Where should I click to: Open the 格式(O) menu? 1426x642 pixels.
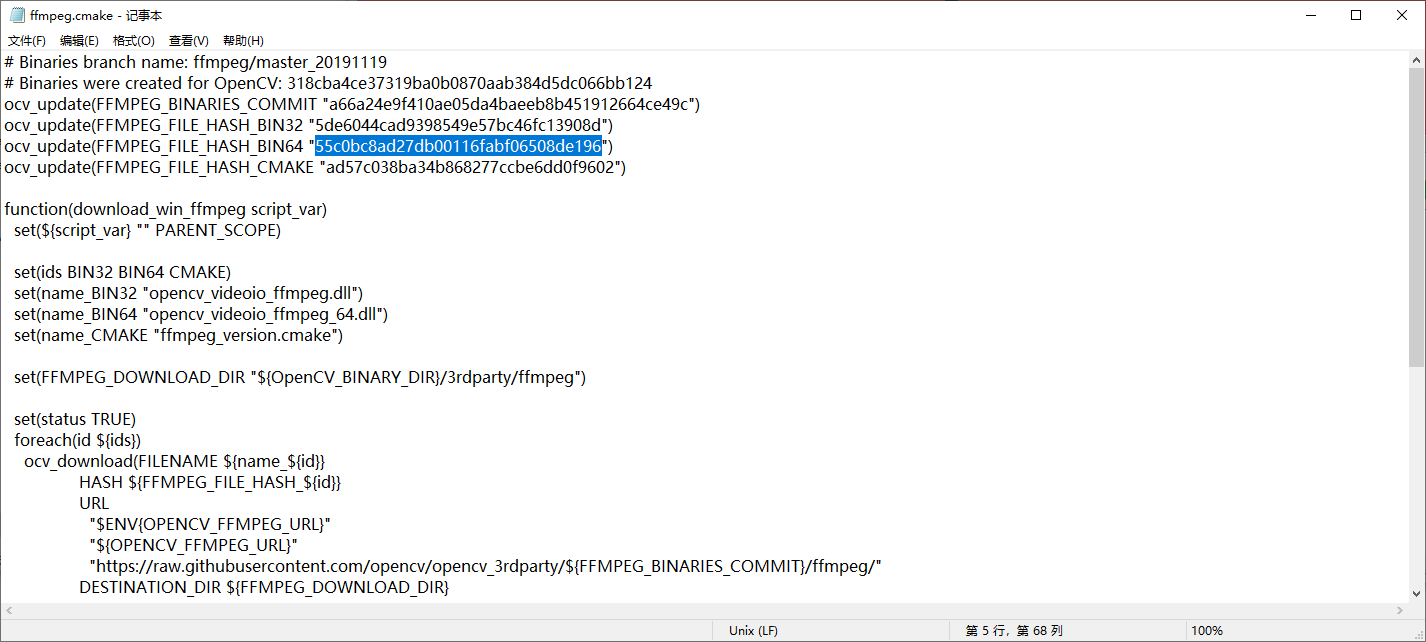(x=134, y=41)
